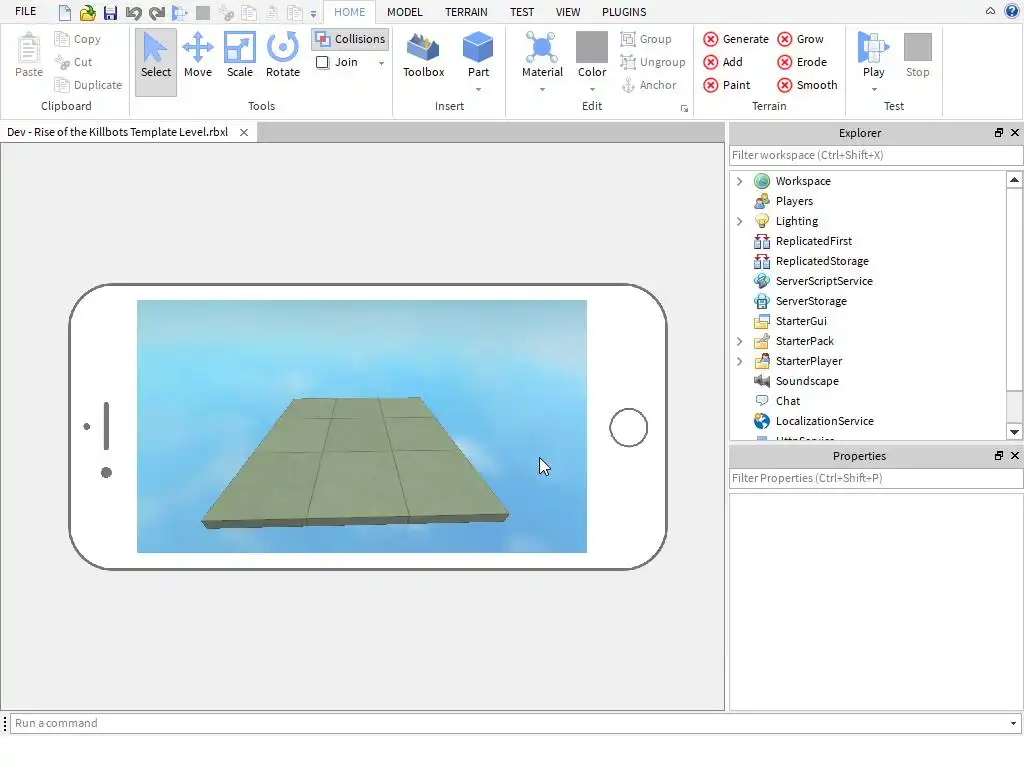This screenshot has width=1024, height=768.
Task: Click the Filter Properties search field
Action: [x=875, y=478]
